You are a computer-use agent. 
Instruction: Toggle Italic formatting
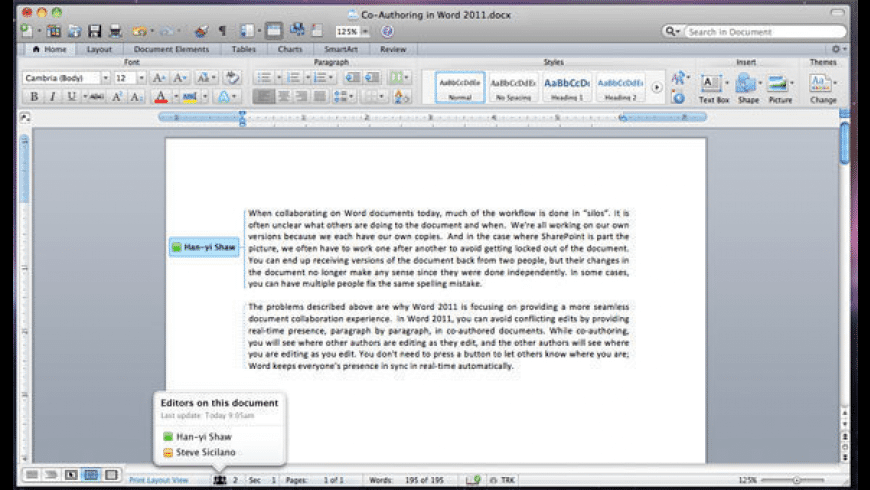tap(52, 97)
